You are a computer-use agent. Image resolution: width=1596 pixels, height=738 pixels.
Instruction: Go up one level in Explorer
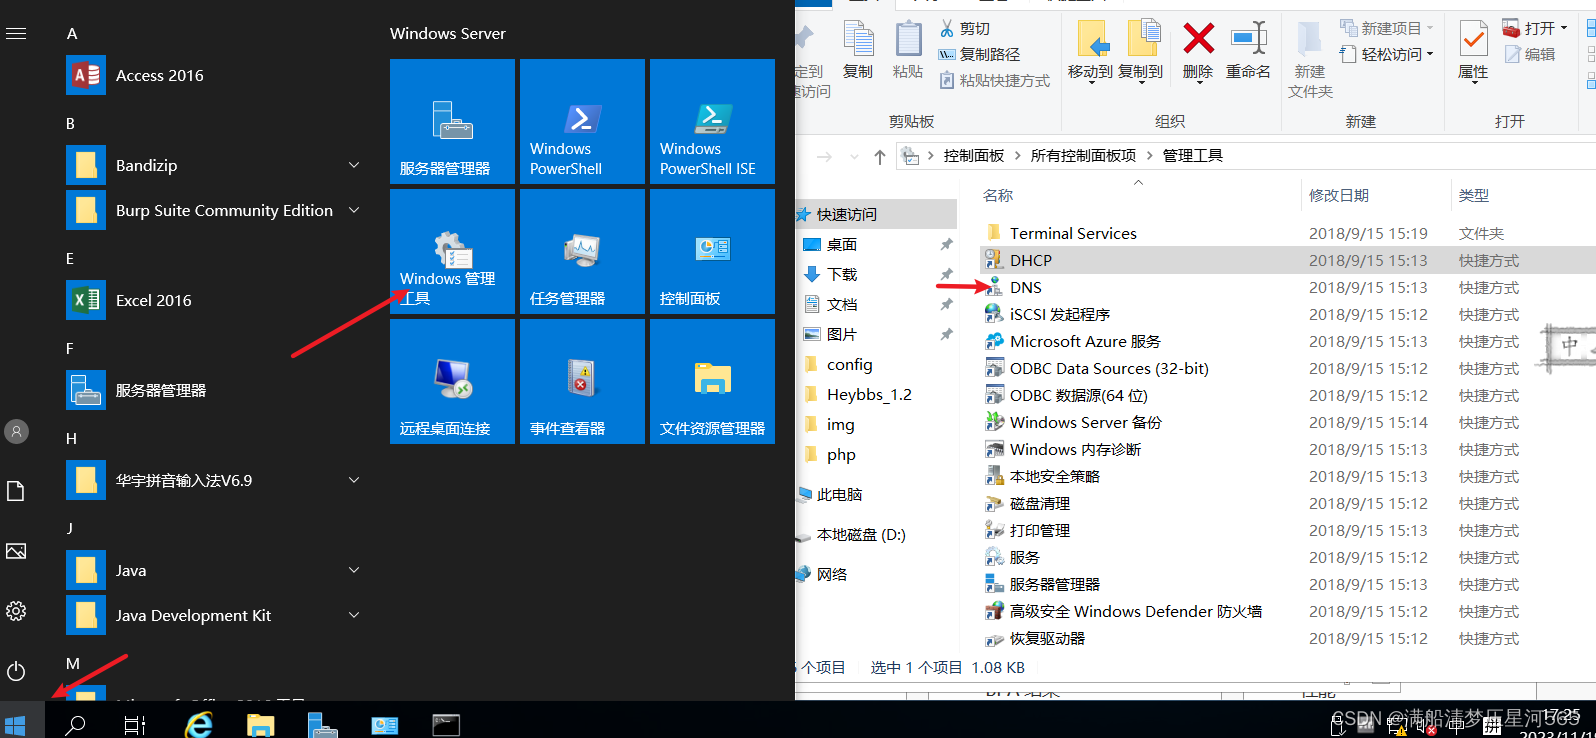click(880, 156)
